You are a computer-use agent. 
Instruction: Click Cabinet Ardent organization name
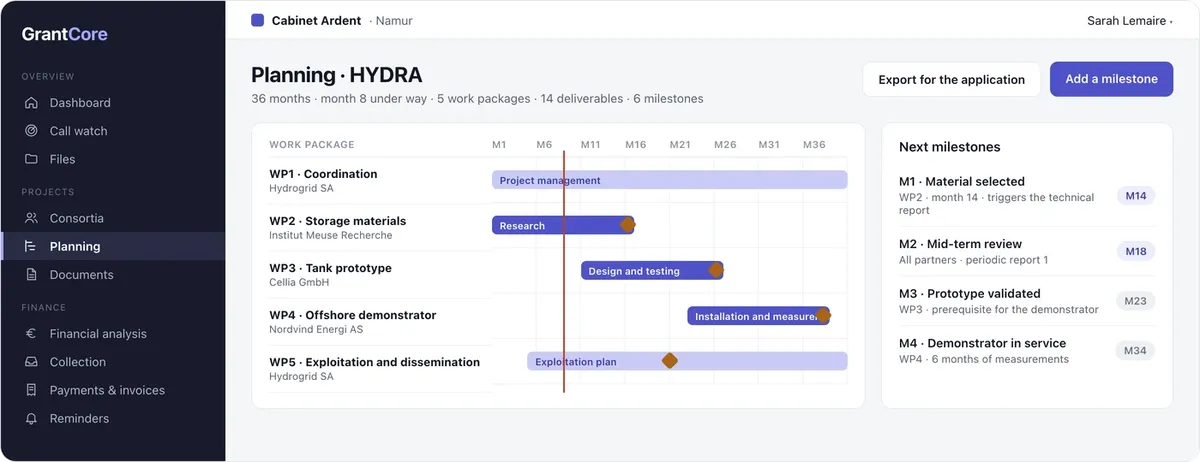tap(316, 20)
